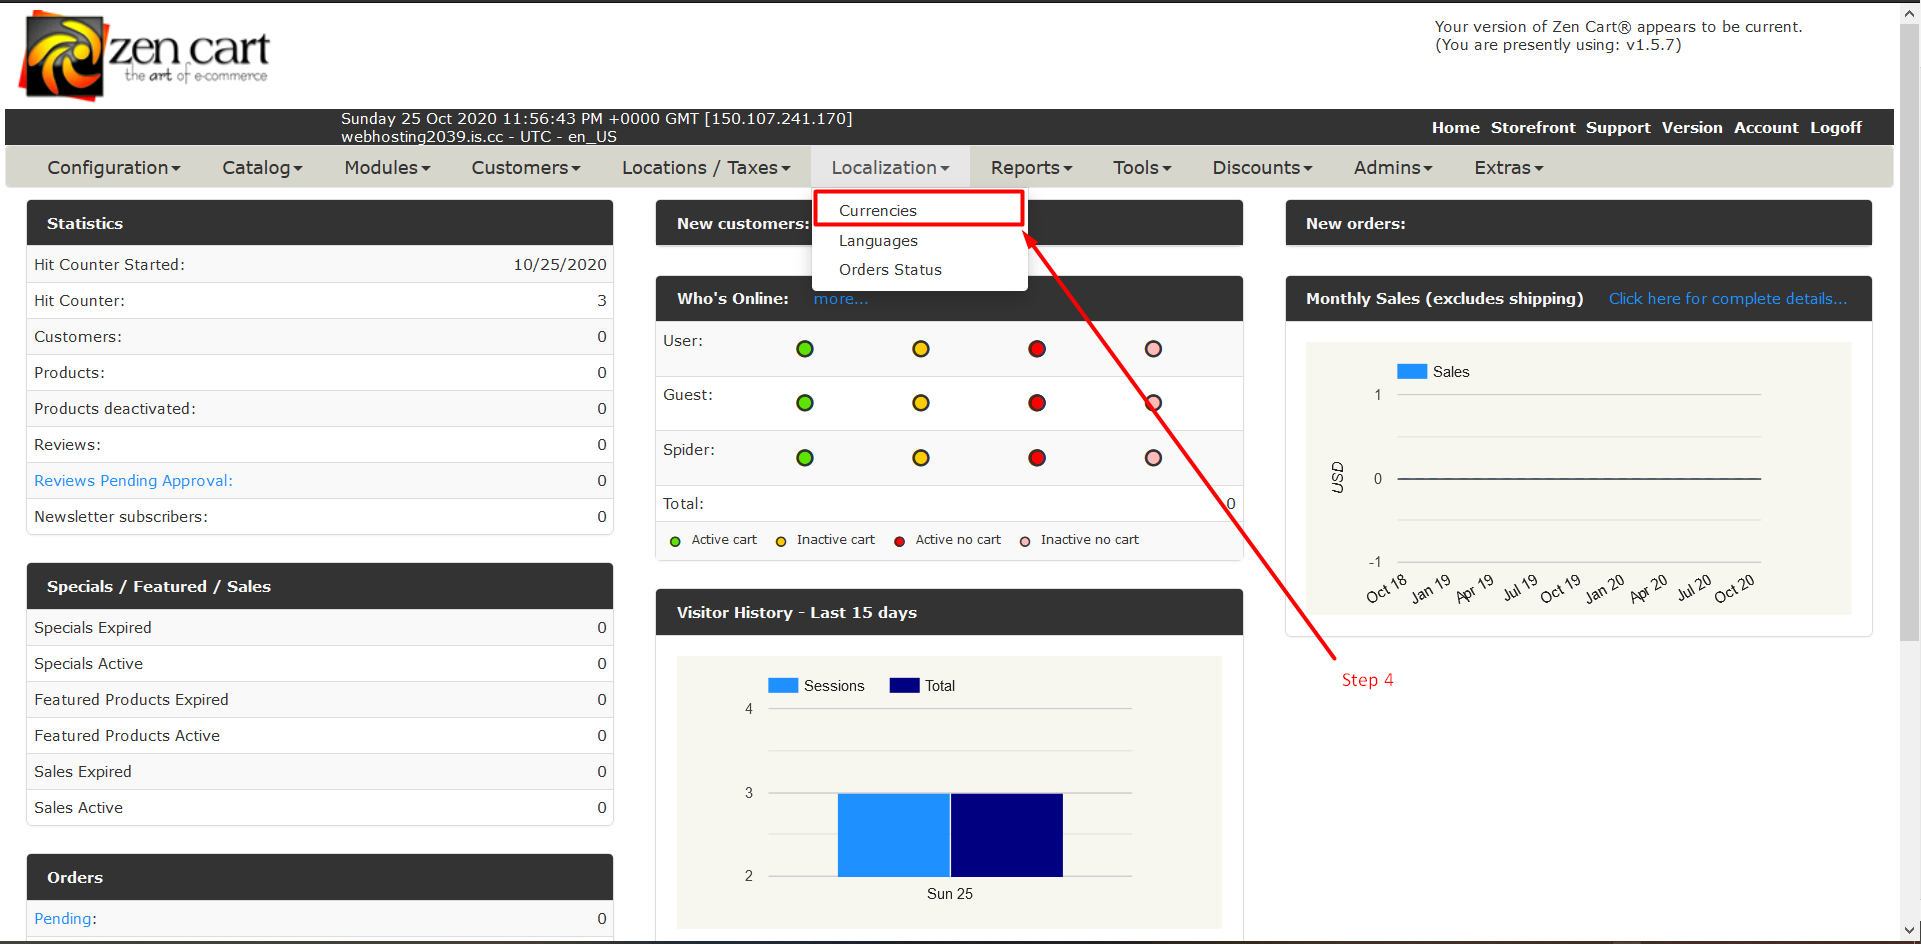The height and width of the screenshot is (944, 1921).
Task: Collapse the open Localization menu
Action: point(890,167)
